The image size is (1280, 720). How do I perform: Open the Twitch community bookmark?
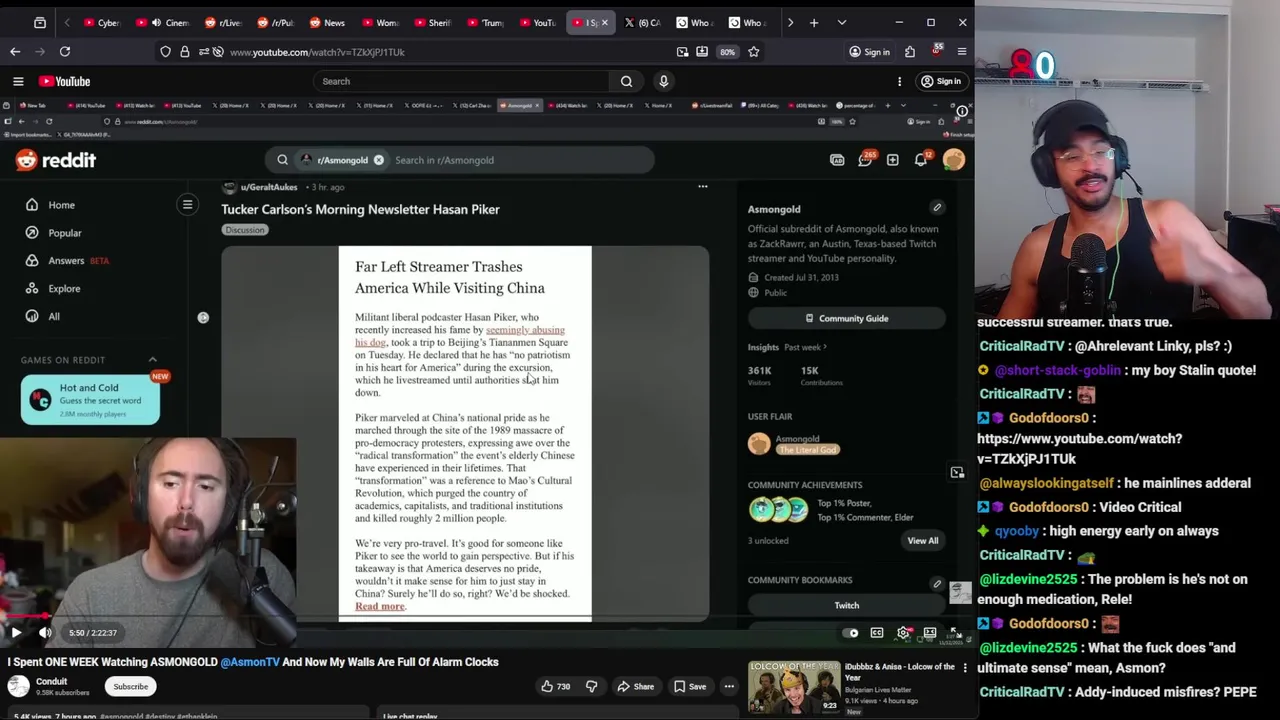[846, 605]
